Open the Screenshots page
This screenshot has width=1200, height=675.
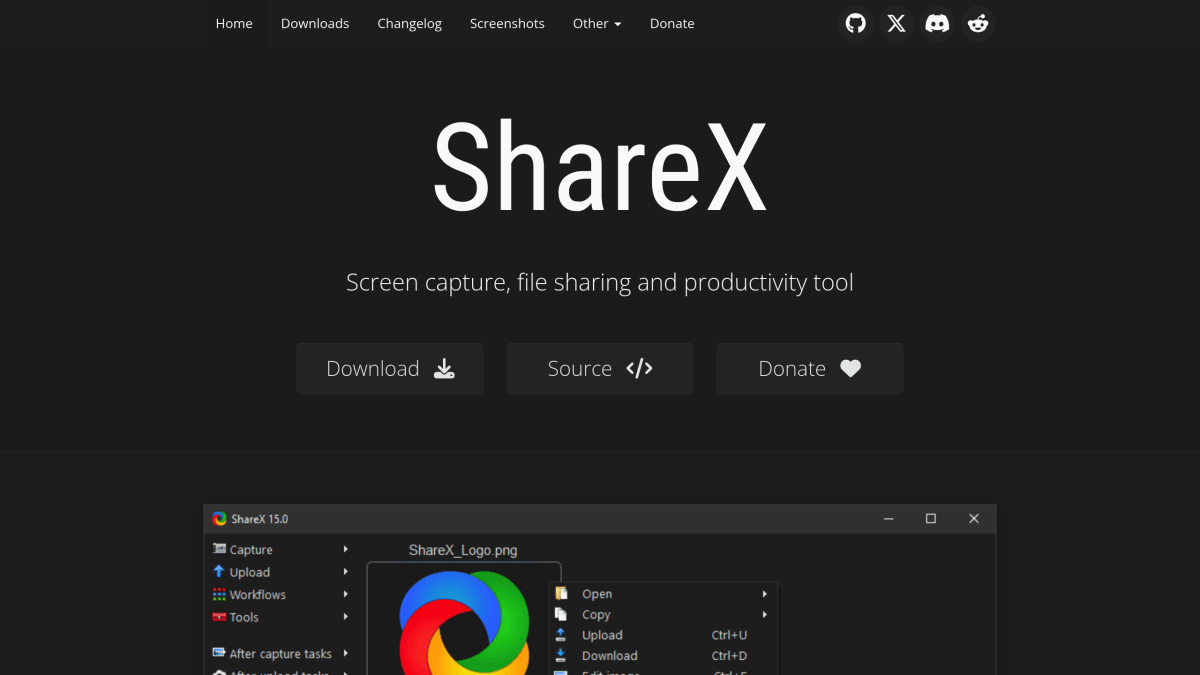pos(507,23)
